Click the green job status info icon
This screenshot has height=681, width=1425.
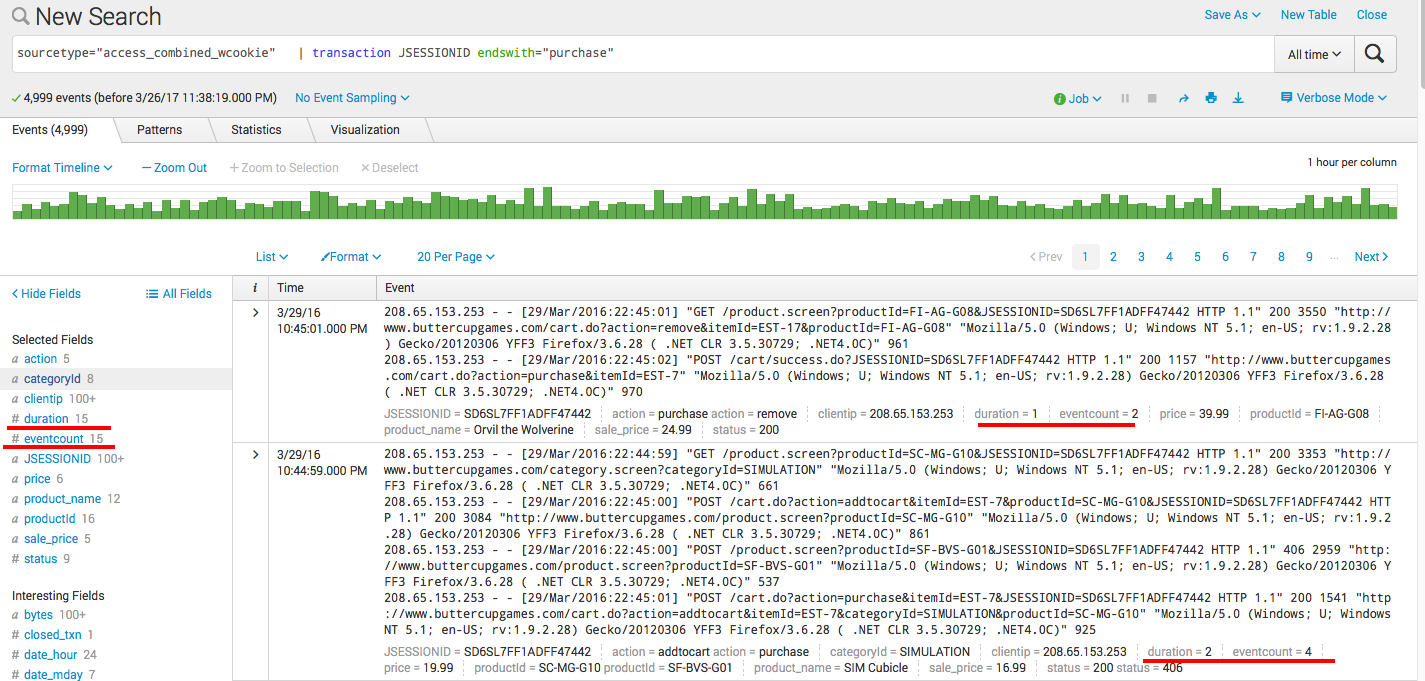[1062, 97]
